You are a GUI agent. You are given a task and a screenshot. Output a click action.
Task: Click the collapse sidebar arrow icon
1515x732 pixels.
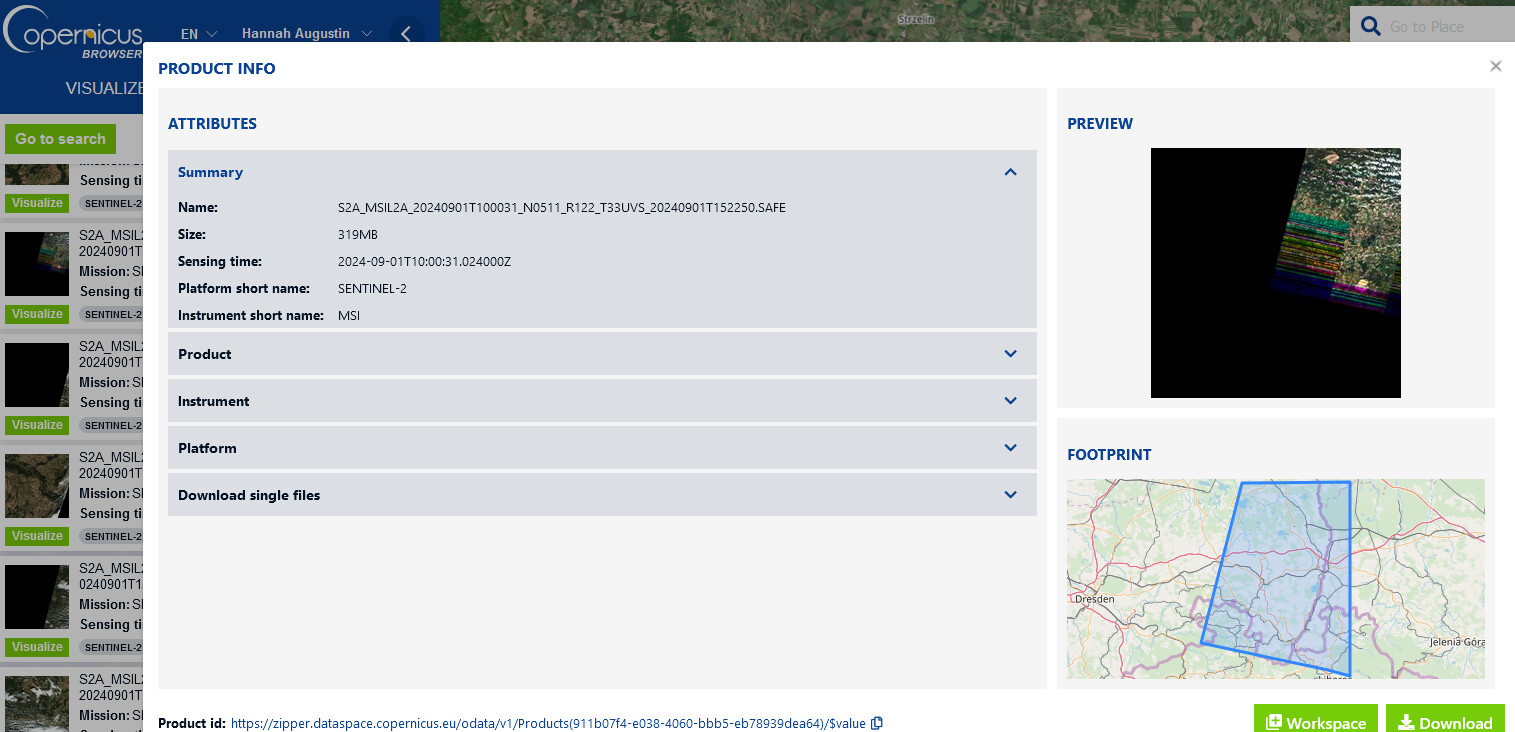coord(406,34)
